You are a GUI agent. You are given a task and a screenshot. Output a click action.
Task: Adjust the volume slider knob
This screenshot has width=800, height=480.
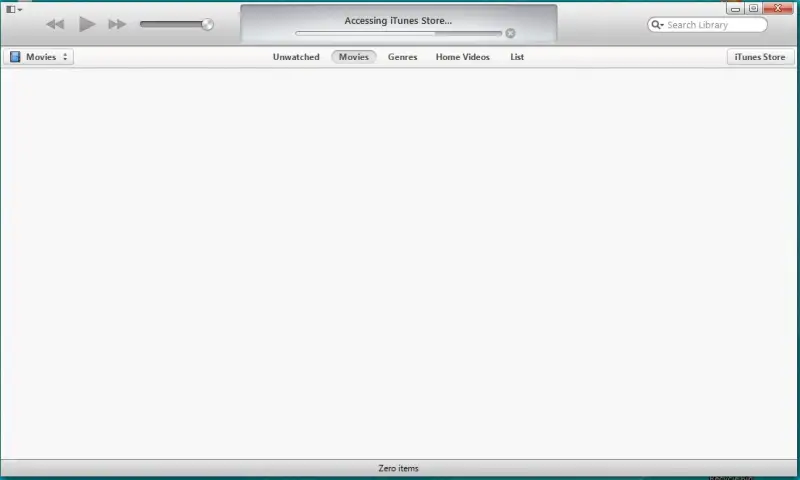[x=207, y=24]
